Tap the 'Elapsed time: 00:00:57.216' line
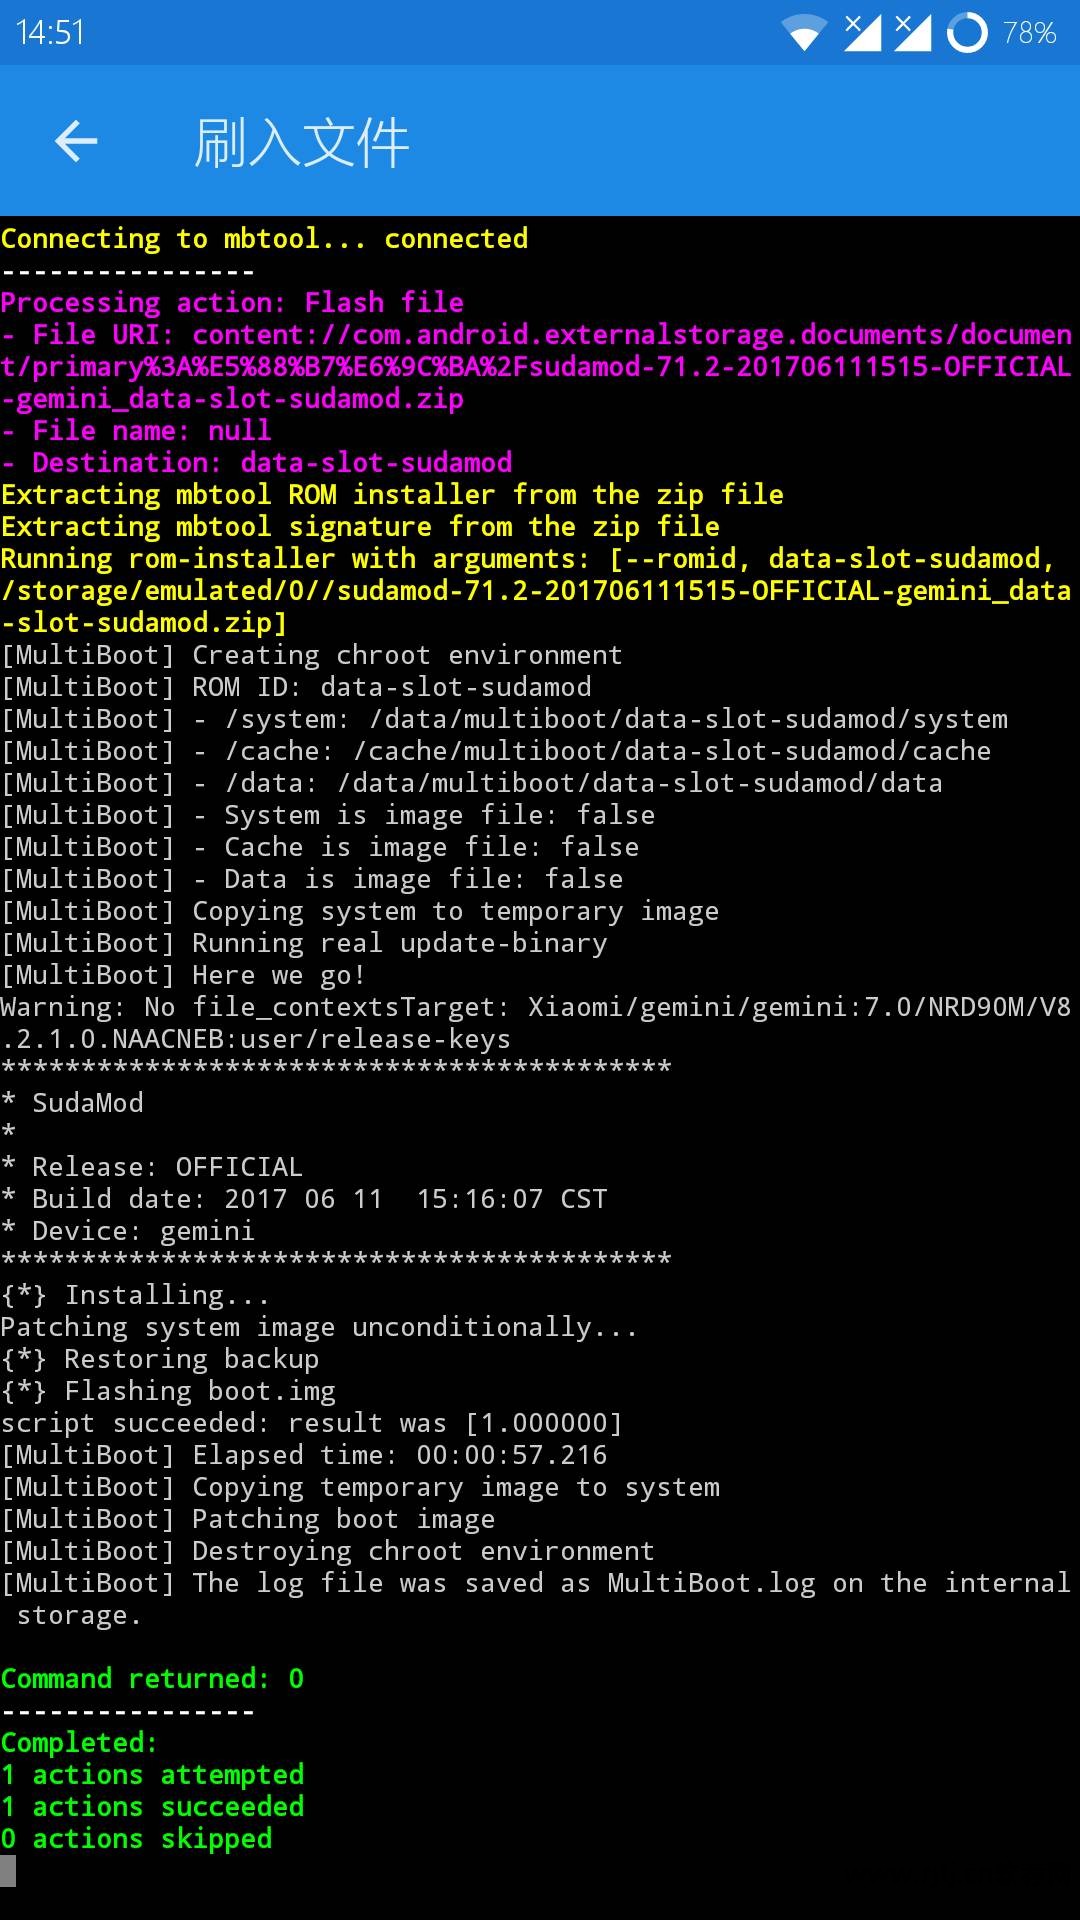This screenshot has height=1920, width=1080. pyautogui.click(x=304, y=1455)
